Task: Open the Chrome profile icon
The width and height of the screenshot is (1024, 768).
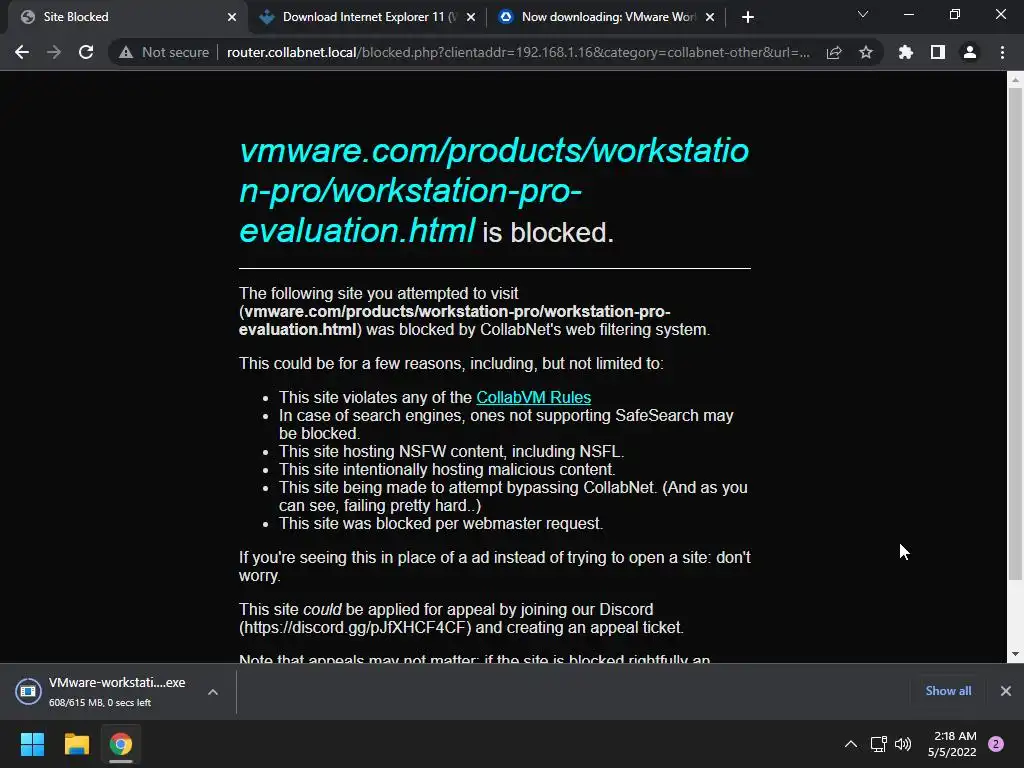Action: click(x=970, y=52)
